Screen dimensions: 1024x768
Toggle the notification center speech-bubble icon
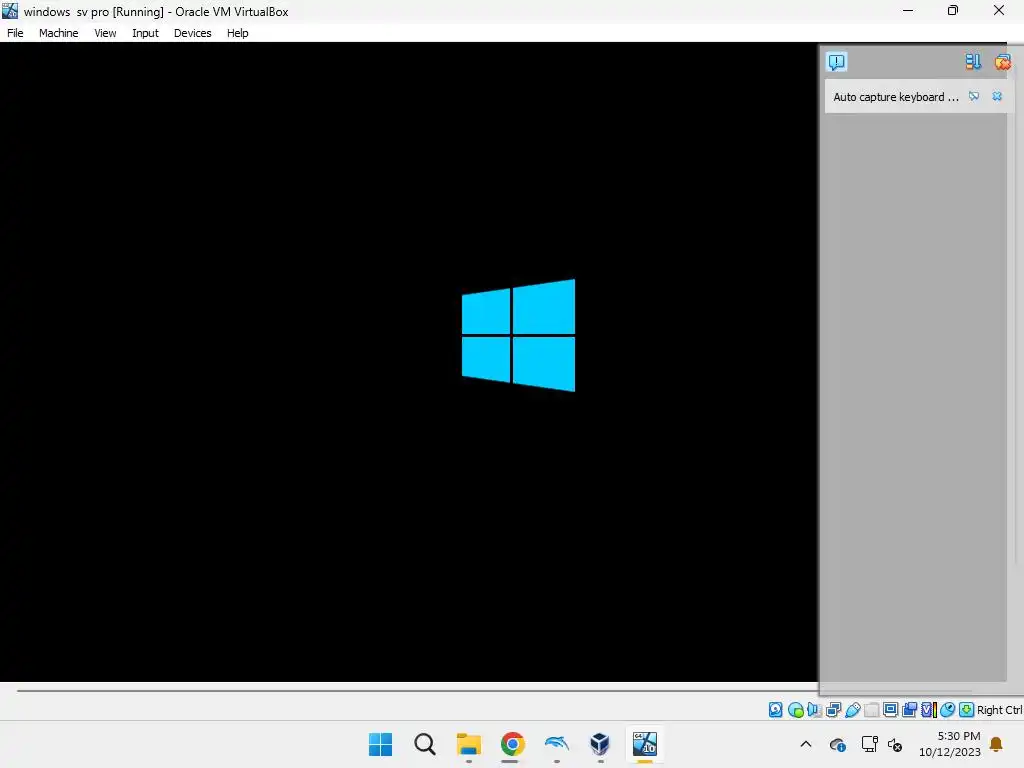pos(837,61)
